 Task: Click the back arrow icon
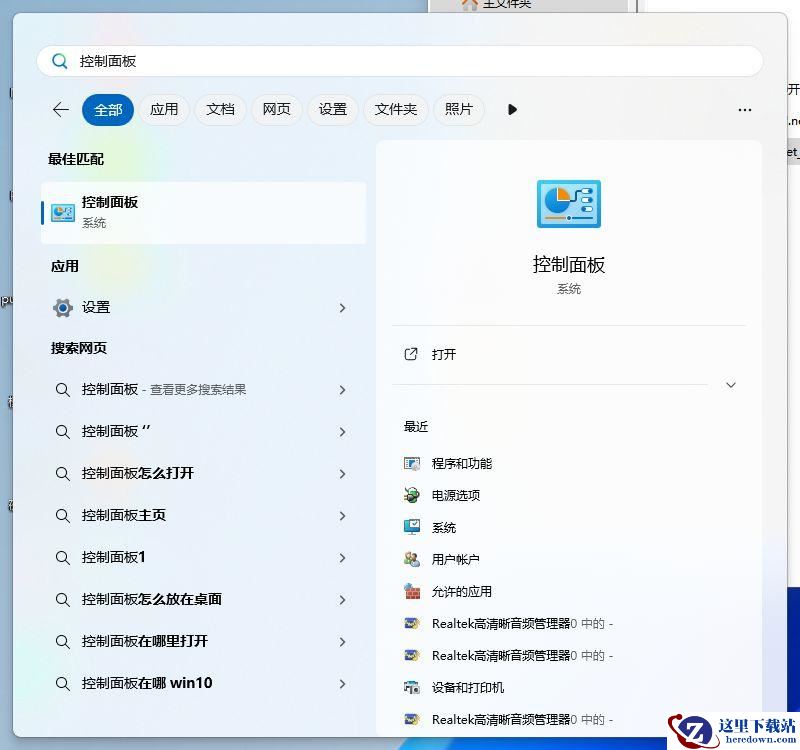[61, 110]
